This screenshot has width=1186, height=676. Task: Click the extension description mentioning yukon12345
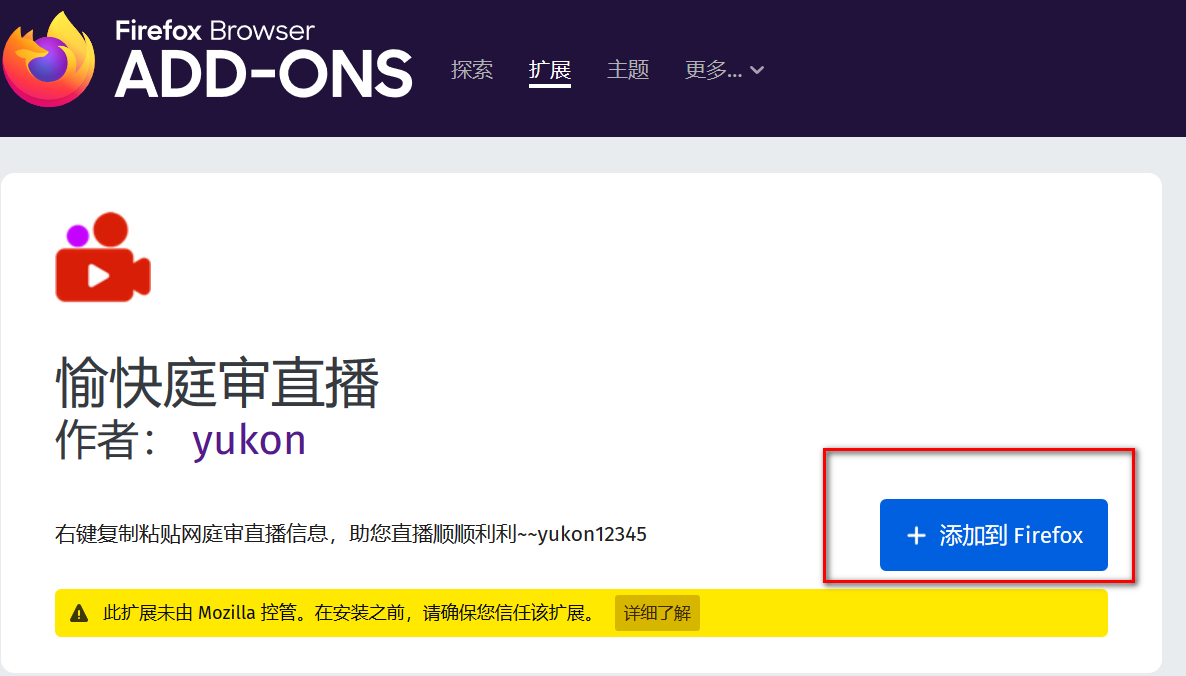[351, 534]
